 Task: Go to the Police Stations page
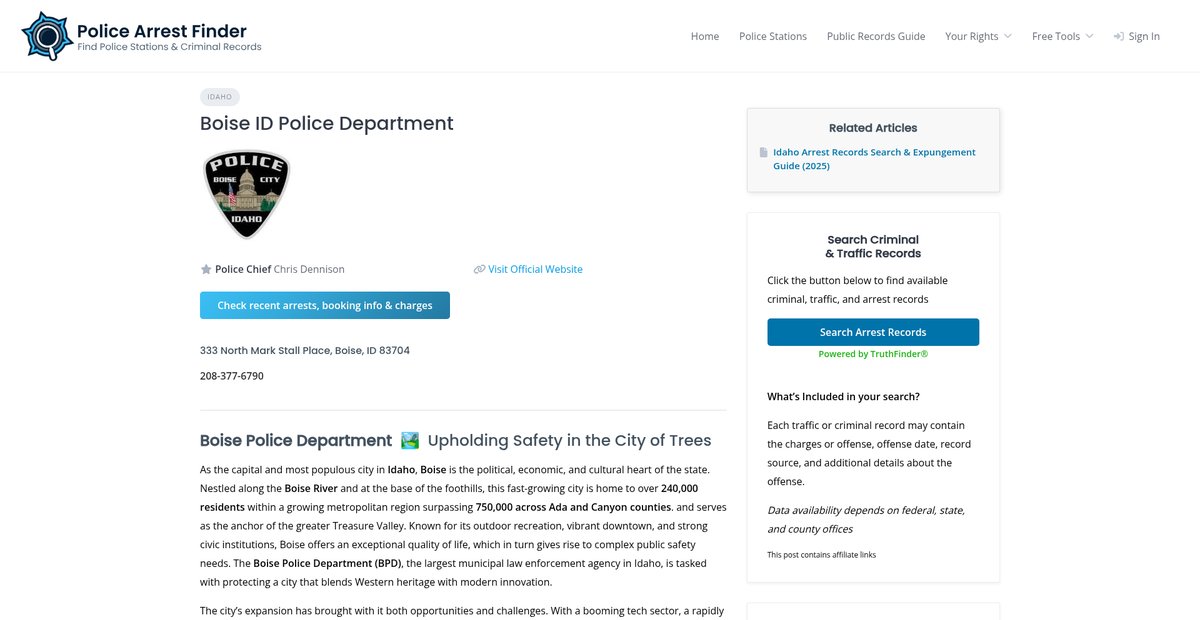pos(773,36)
